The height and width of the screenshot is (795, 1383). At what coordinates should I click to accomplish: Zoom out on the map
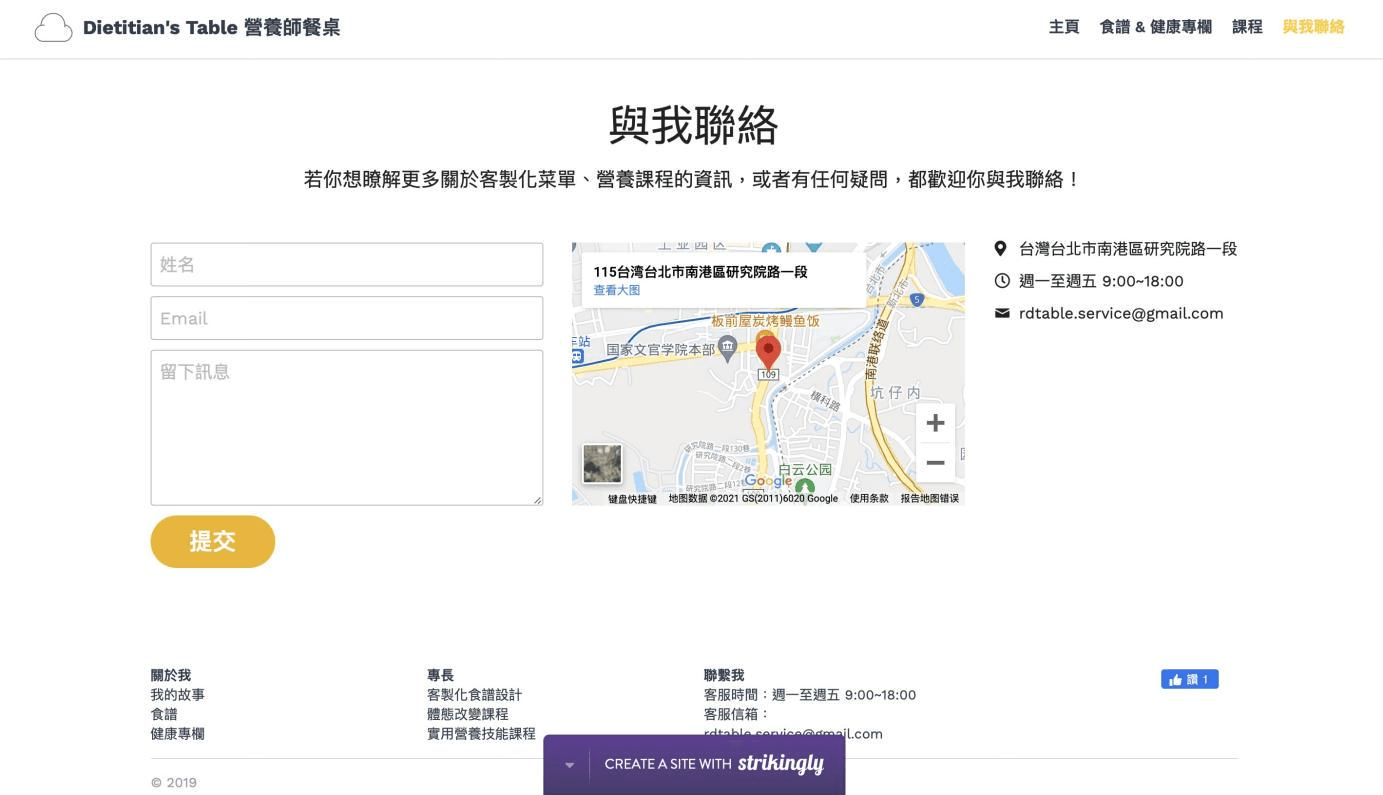click(x=935, y=463)
